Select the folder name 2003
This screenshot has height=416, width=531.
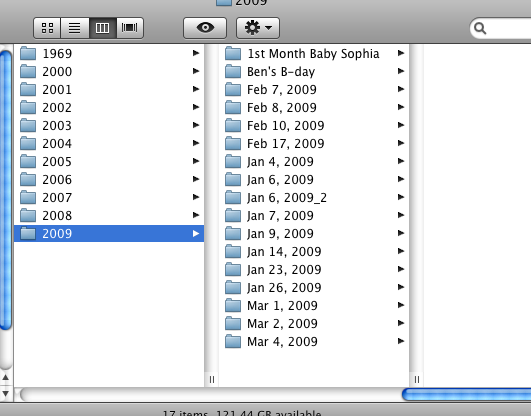coord(57,125)
